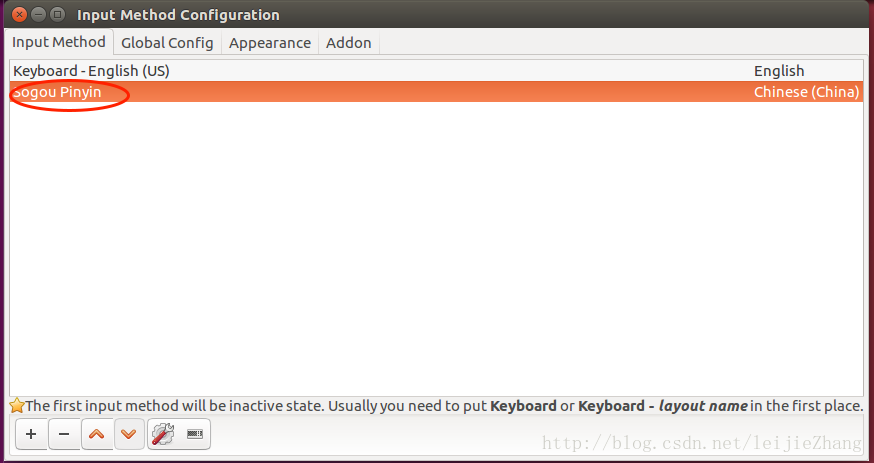Image resolution: width=874 pixels, height=463 pixels.
Task: Switch to the Global Config tab
Action: pyautogui.click(x=167, y=43)
